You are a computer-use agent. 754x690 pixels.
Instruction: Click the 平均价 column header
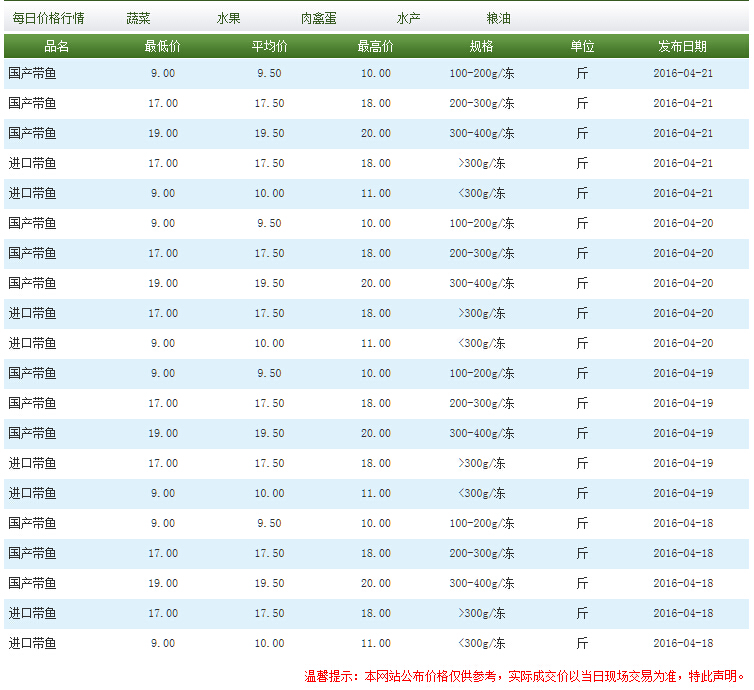click(269, 46)
